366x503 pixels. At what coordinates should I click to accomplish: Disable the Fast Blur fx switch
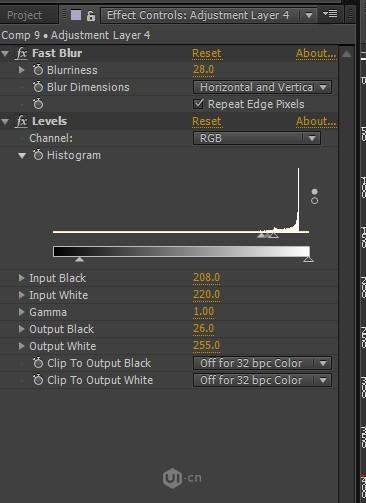22,53
